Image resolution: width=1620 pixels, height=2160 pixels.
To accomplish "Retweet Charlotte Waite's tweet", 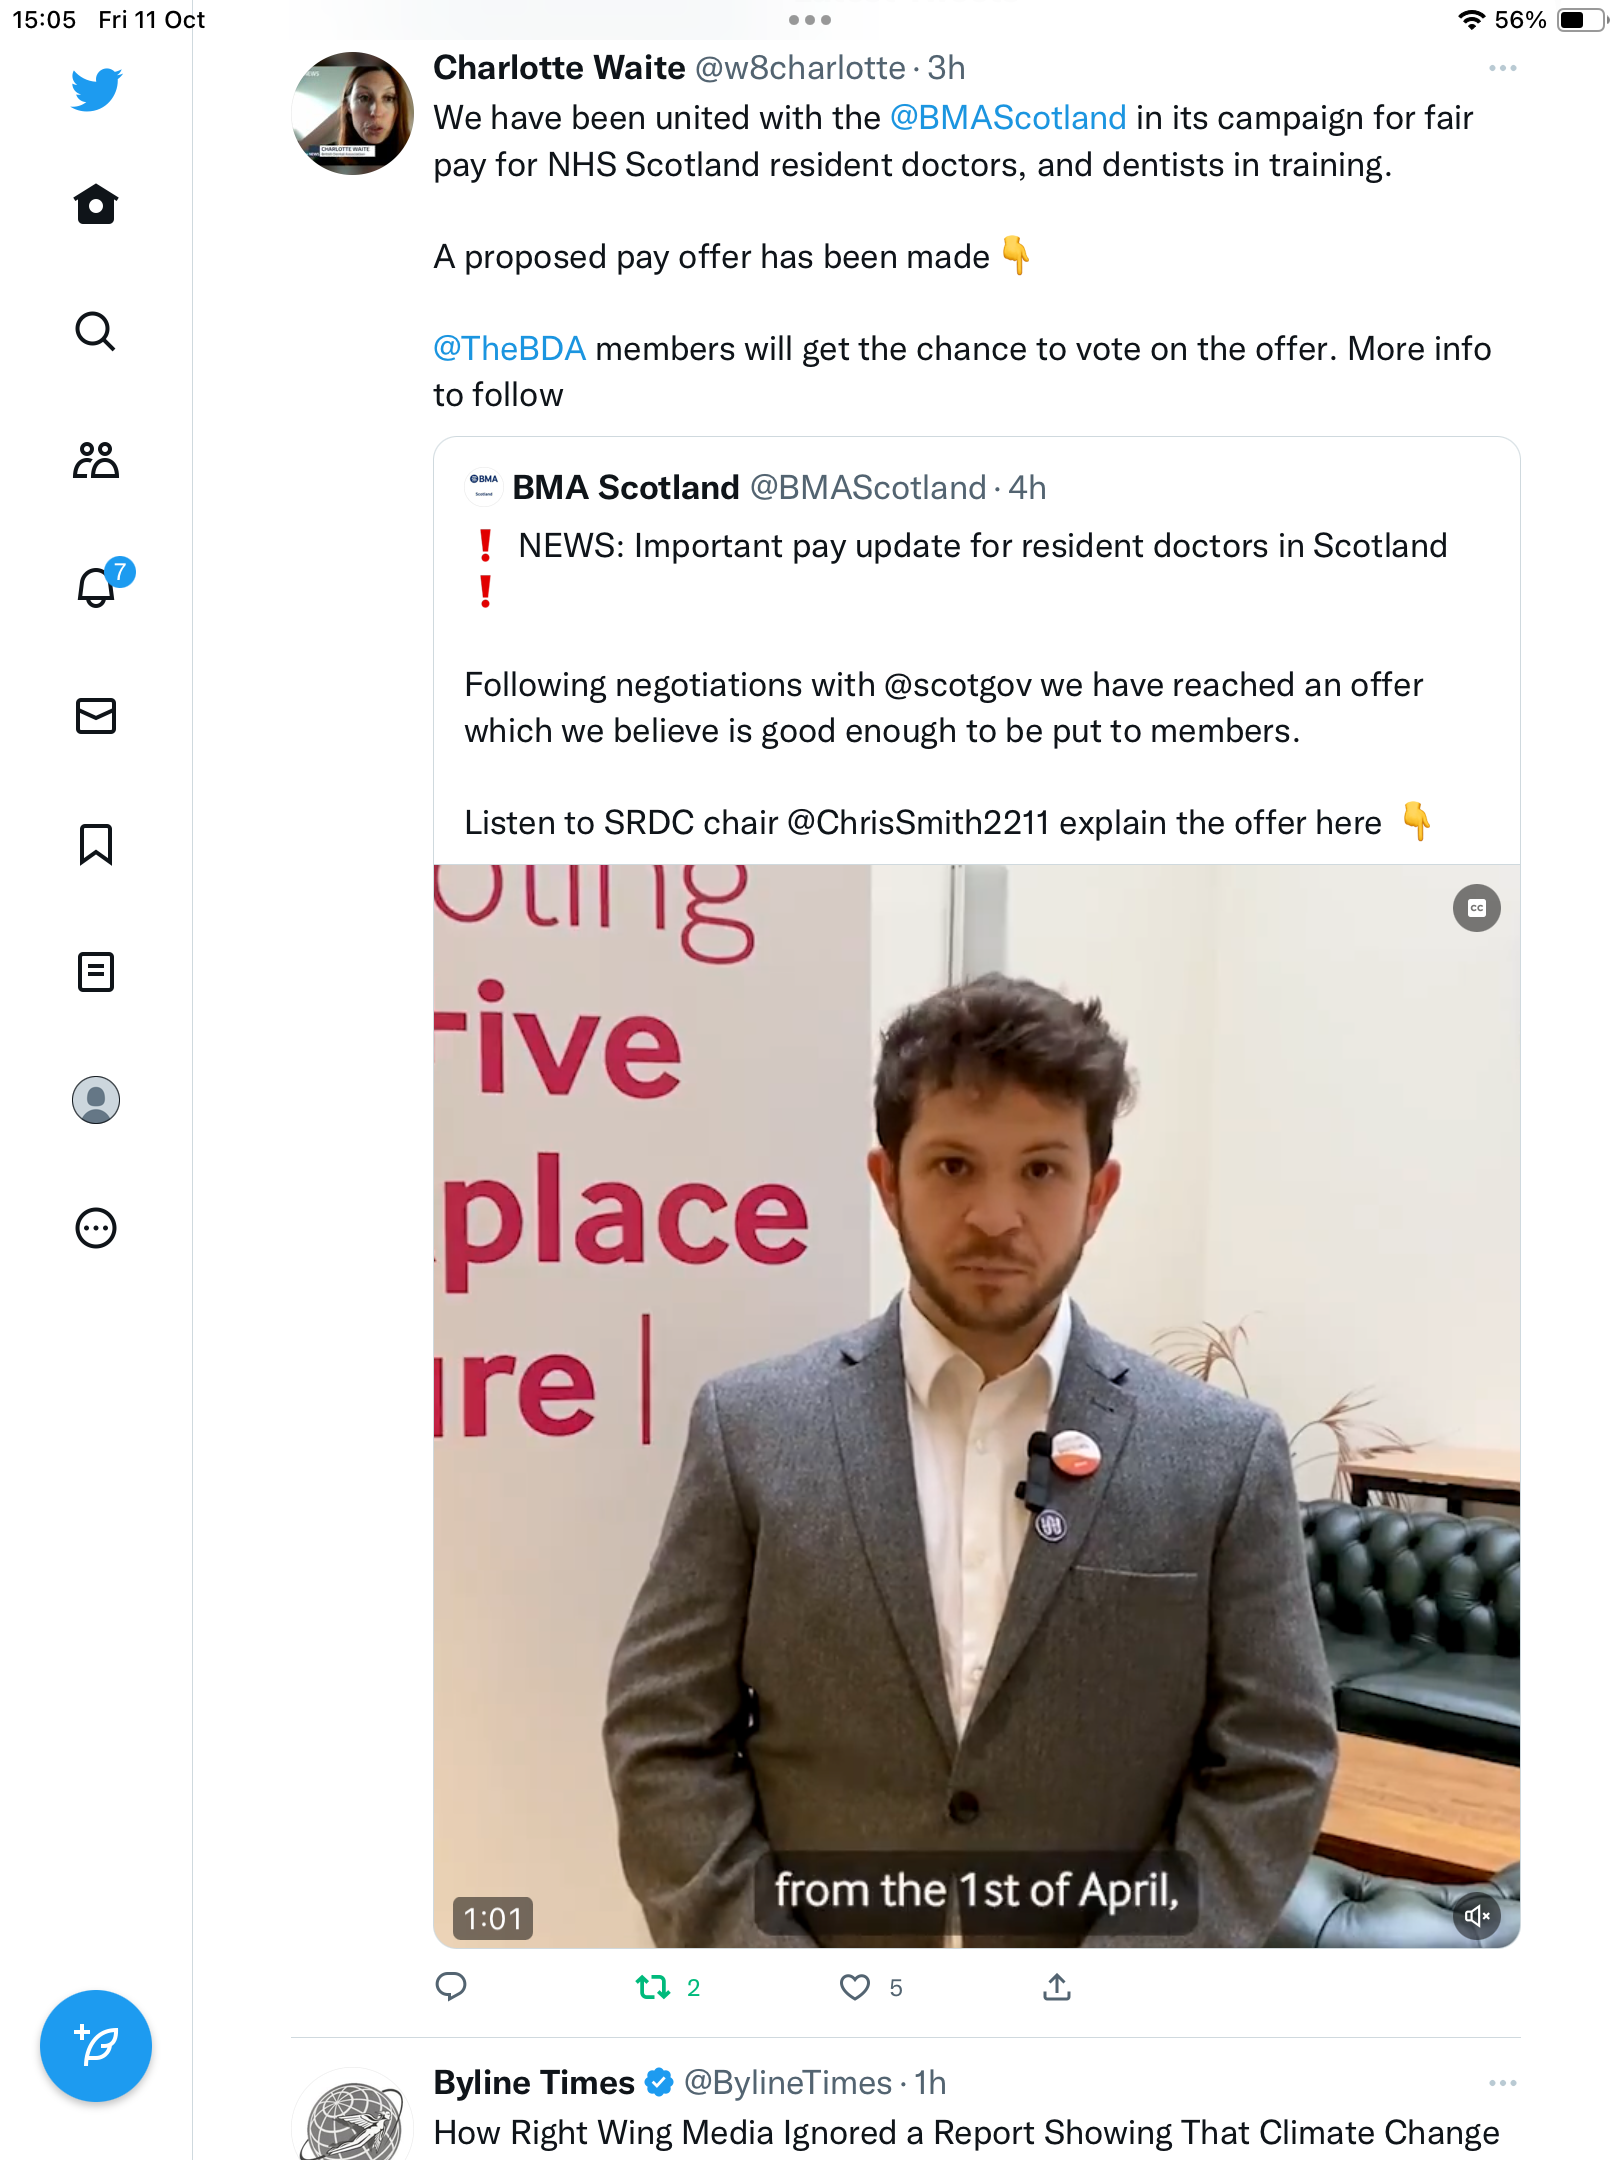I will [x=653, y=1987].
